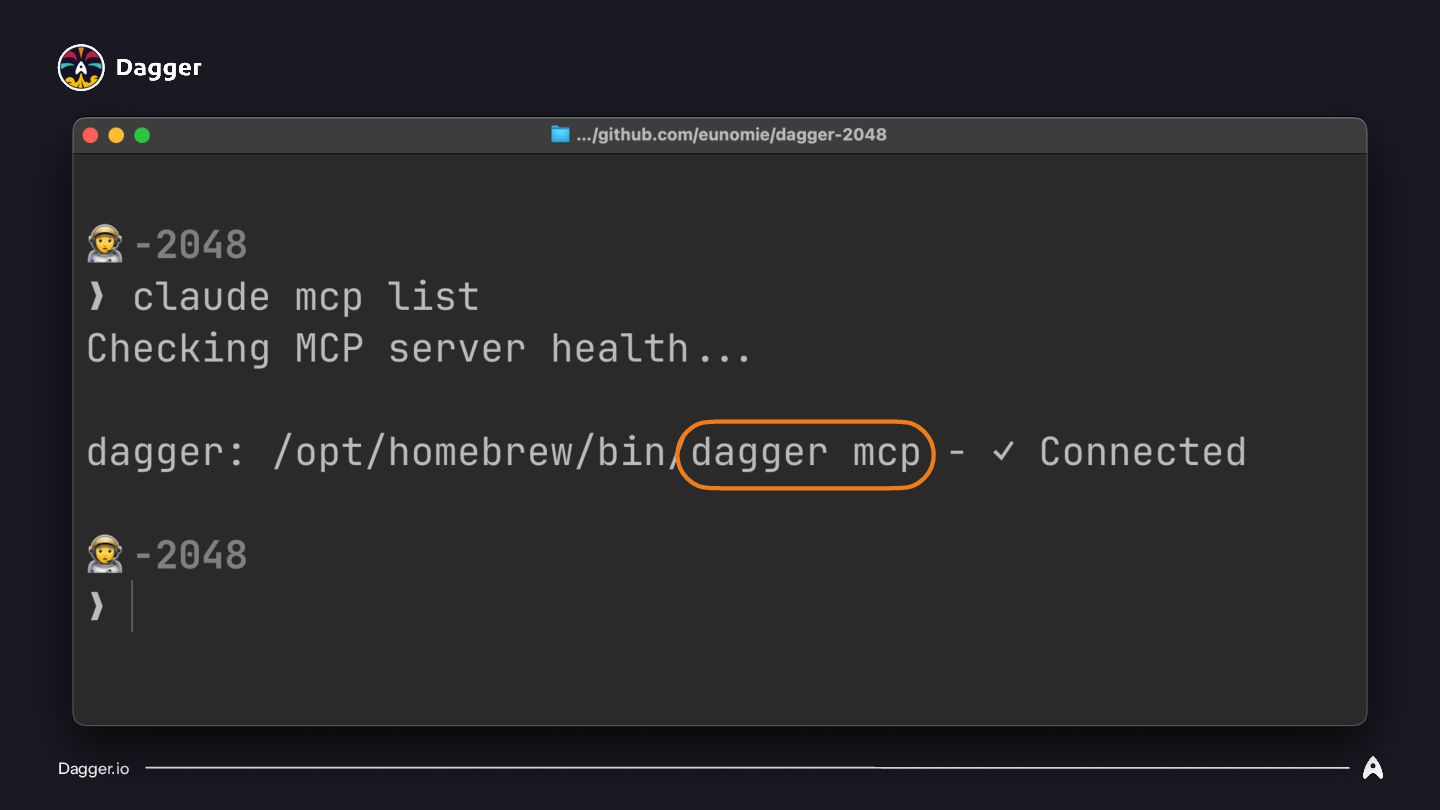Close the terminal window with the red button
Image resolution: width=1440 pixels, height=810 pixels.
click(91, 135)
